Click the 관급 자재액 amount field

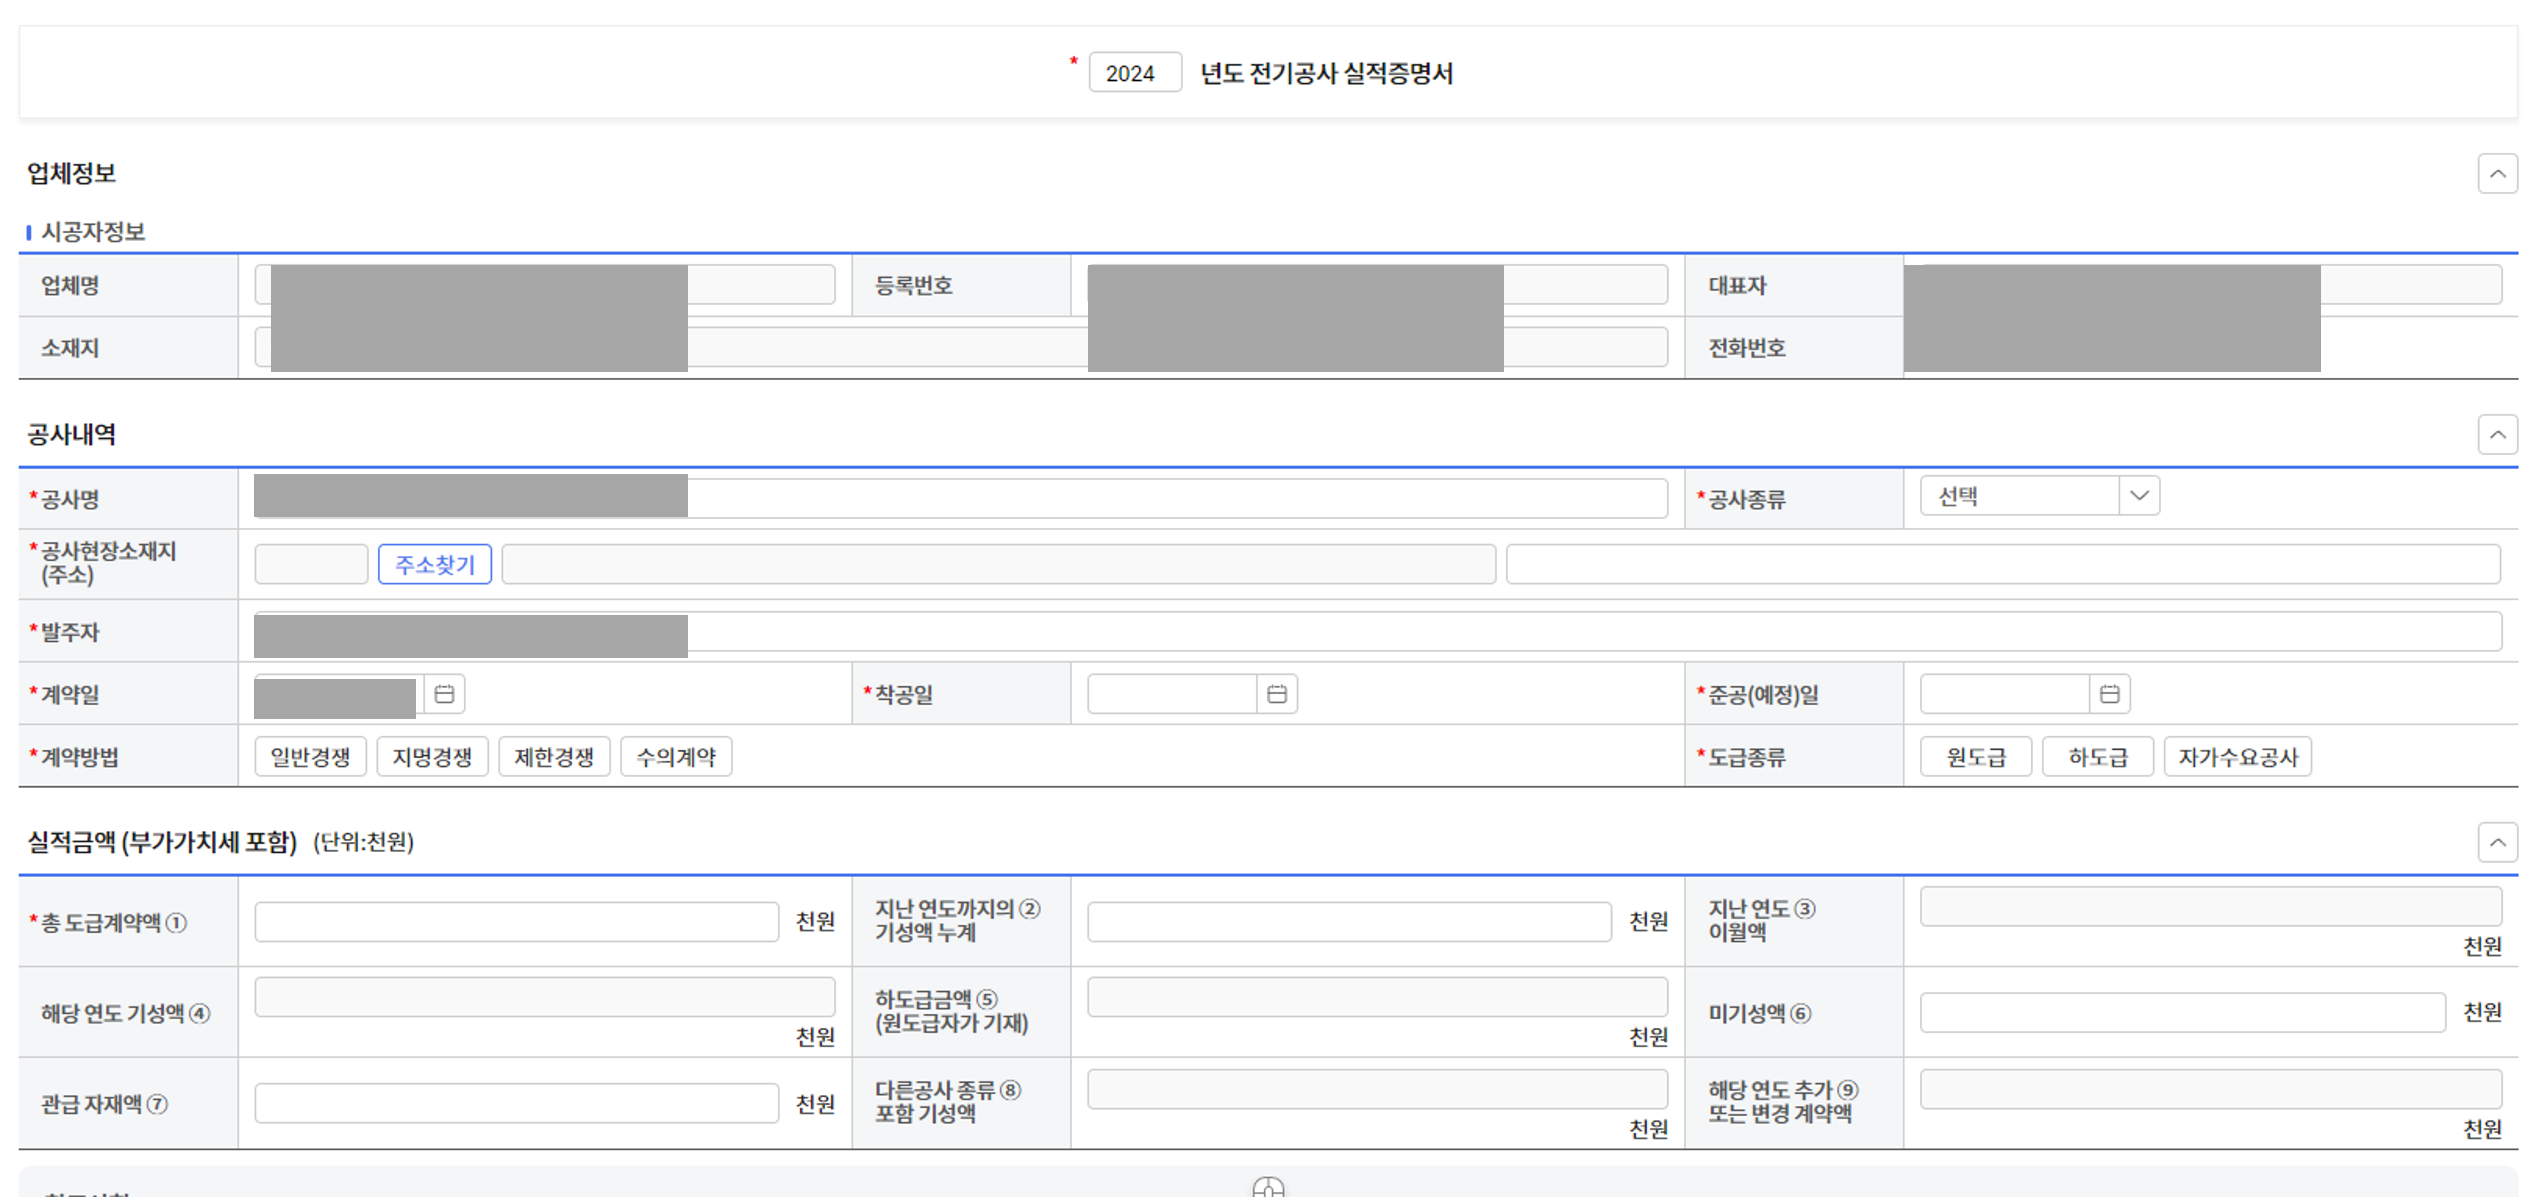(516, 1103)
